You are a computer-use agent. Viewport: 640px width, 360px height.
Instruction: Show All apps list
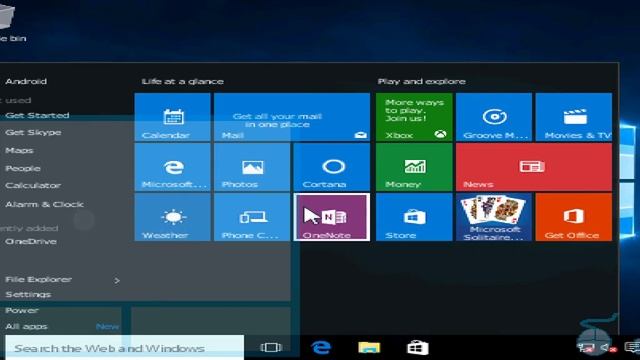coord(27,327)
